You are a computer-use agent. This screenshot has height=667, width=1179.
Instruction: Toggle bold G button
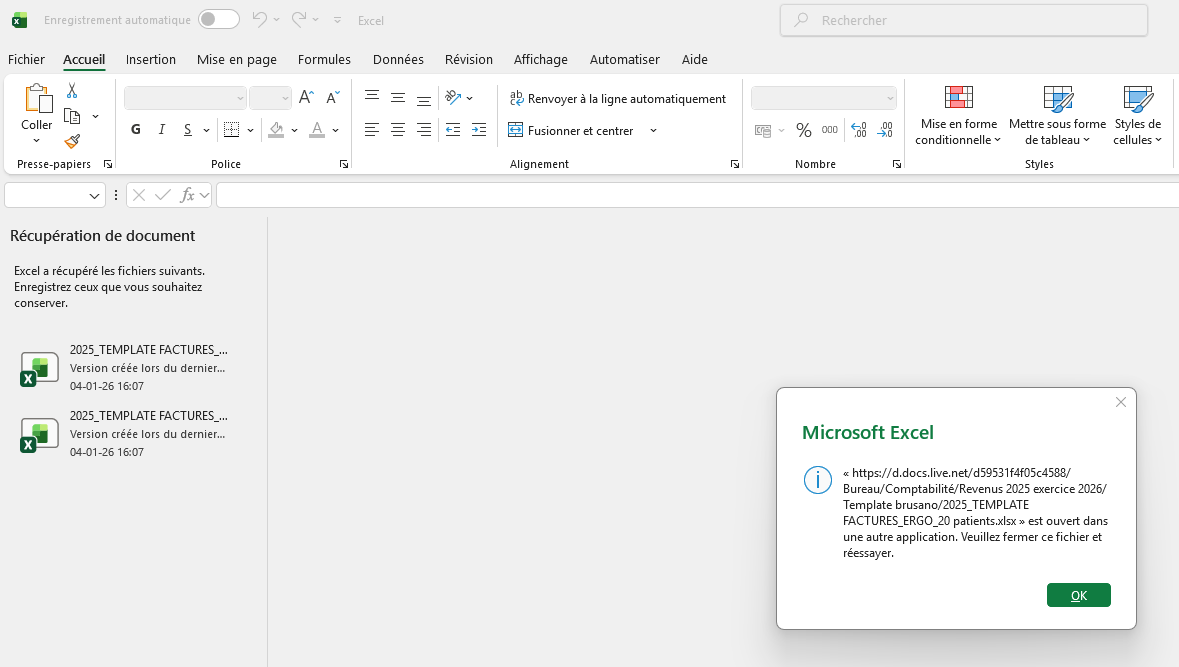click(x=136, y=129)
